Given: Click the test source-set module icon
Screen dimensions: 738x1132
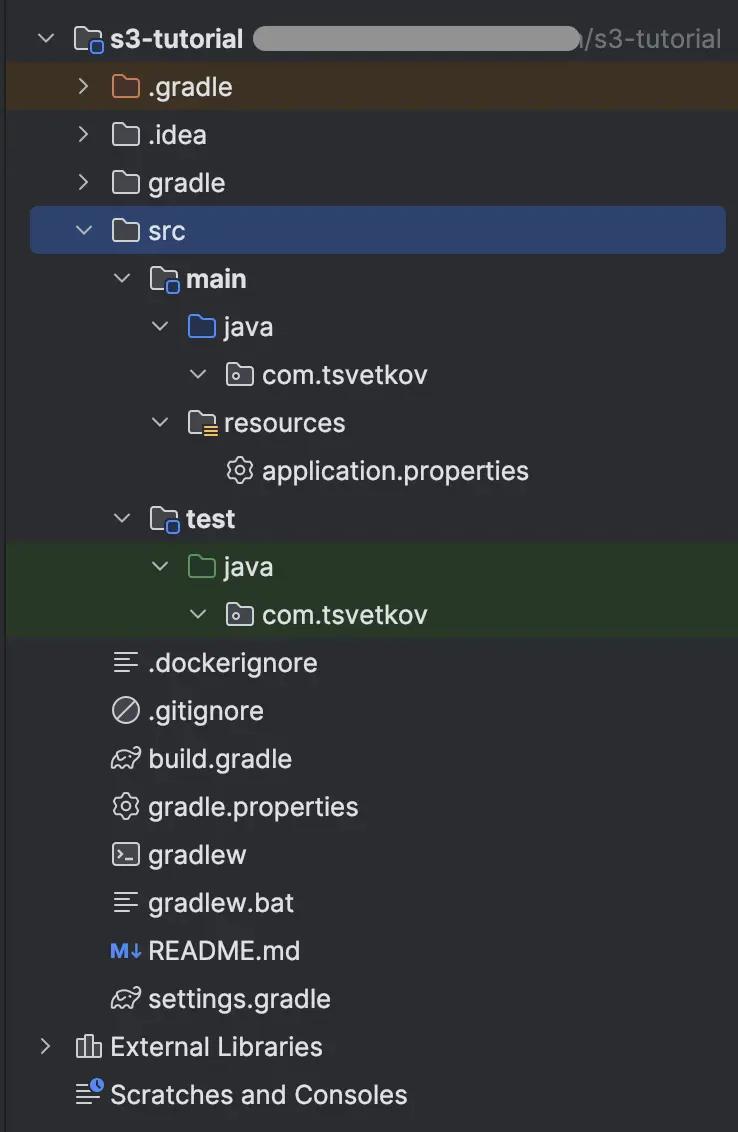Looking at the screenshot, I should [x=165, y=519].
